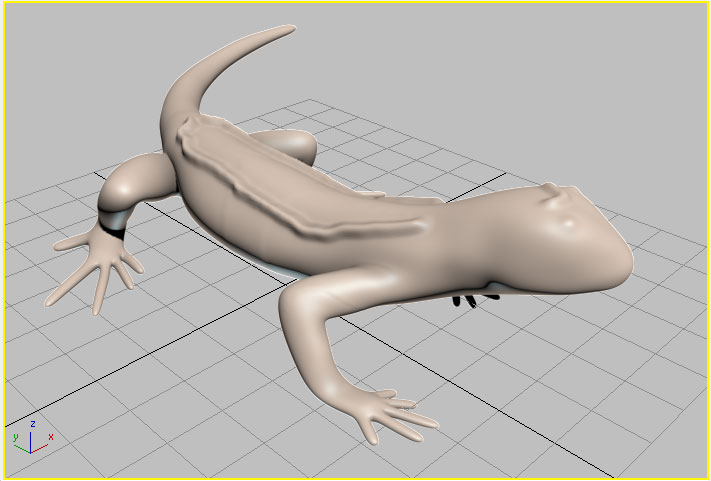
Task: Click the red "x" axis label
Action: coord(51,437)
